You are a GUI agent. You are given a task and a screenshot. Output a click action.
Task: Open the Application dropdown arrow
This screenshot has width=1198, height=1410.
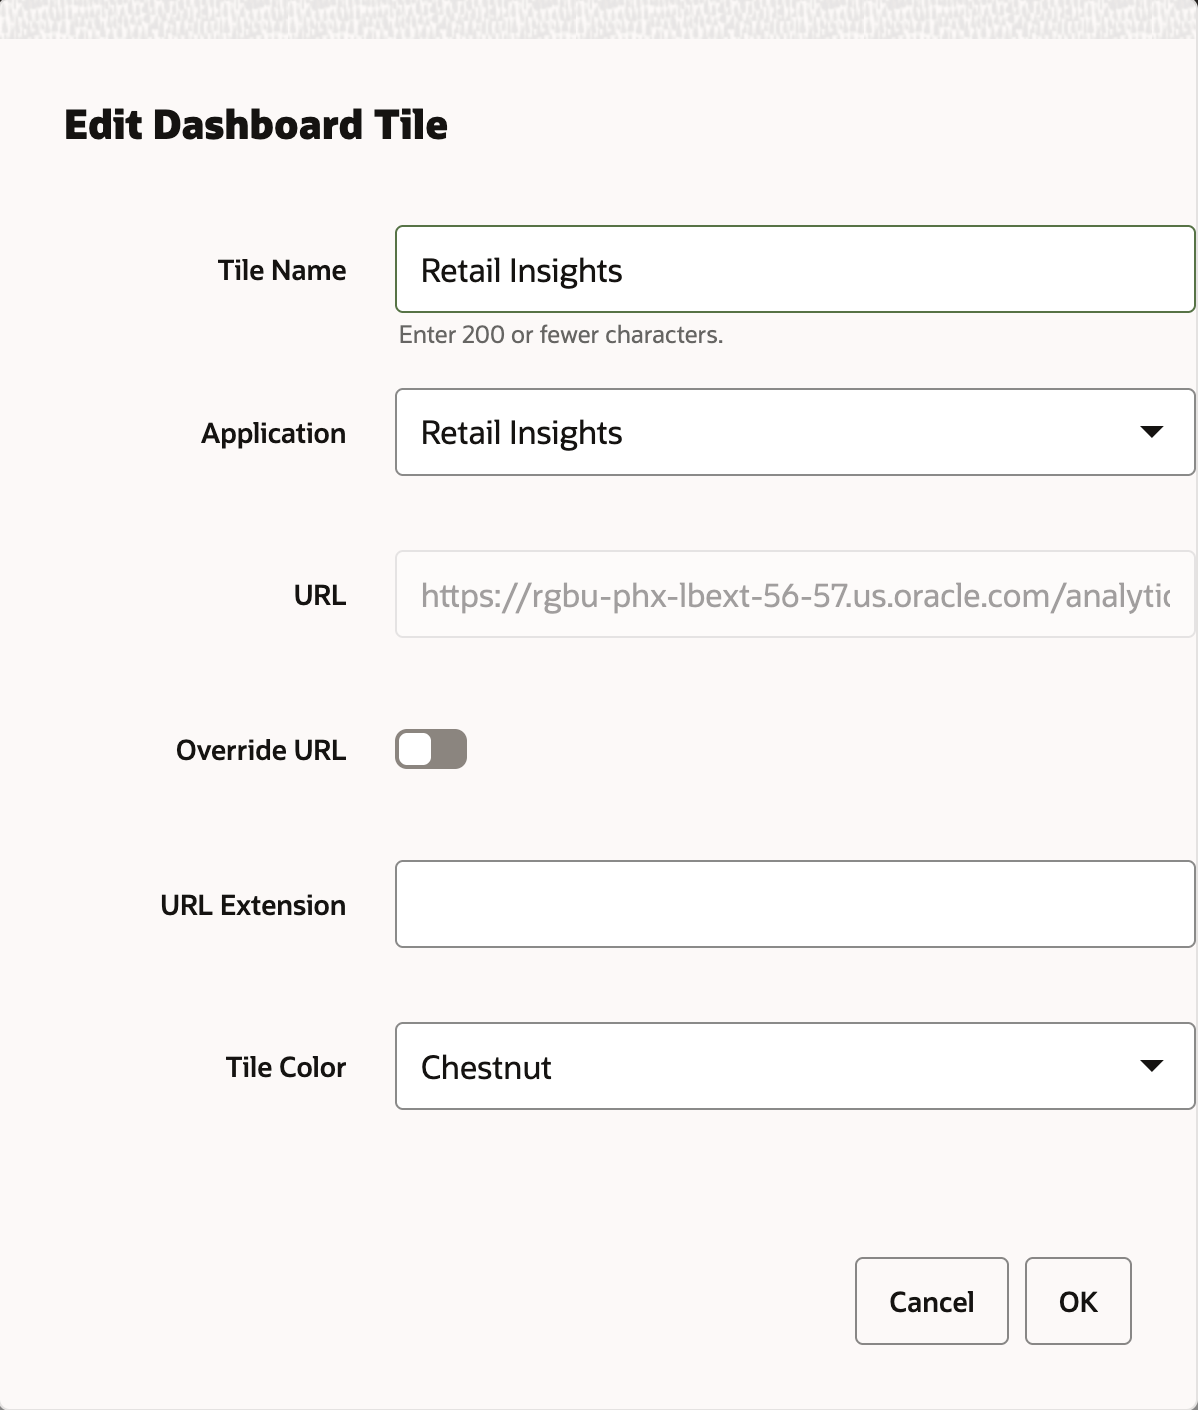[x=1151, y=432]
